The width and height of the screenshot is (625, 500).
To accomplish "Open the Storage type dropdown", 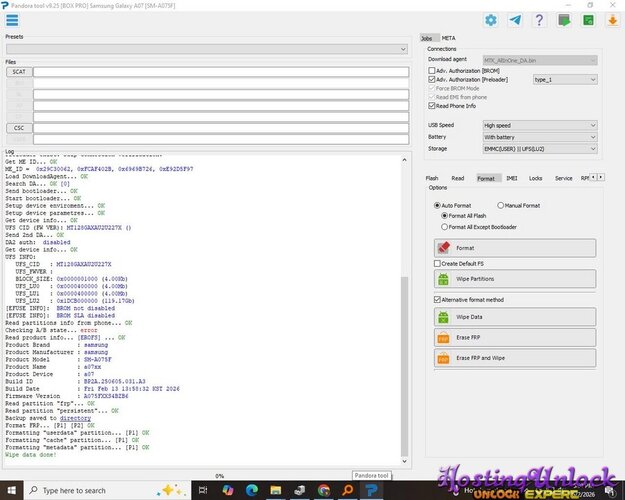I will click(x=540, y=149).
